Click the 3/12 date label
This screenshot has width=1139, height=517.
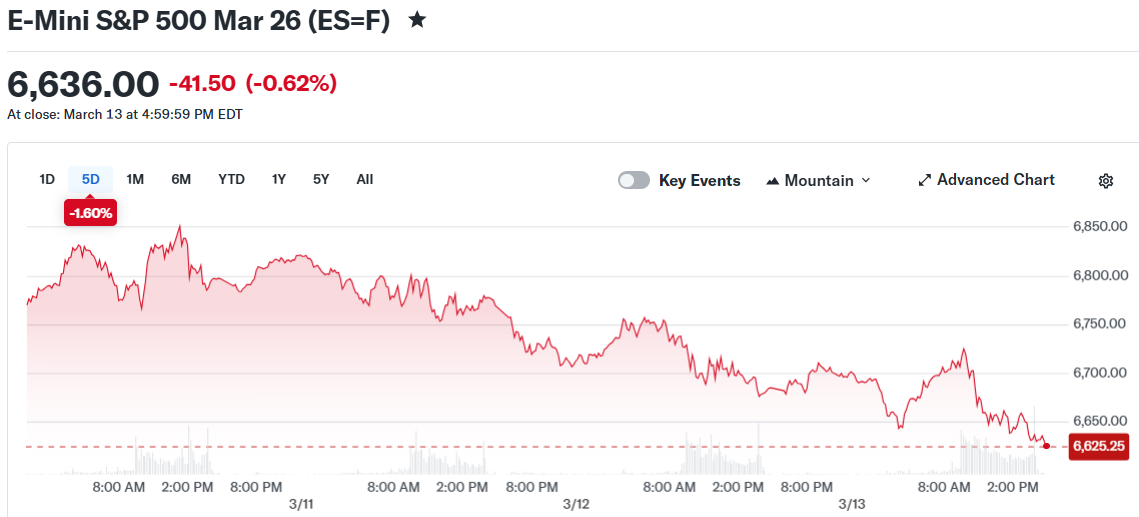tap(575, 503)
